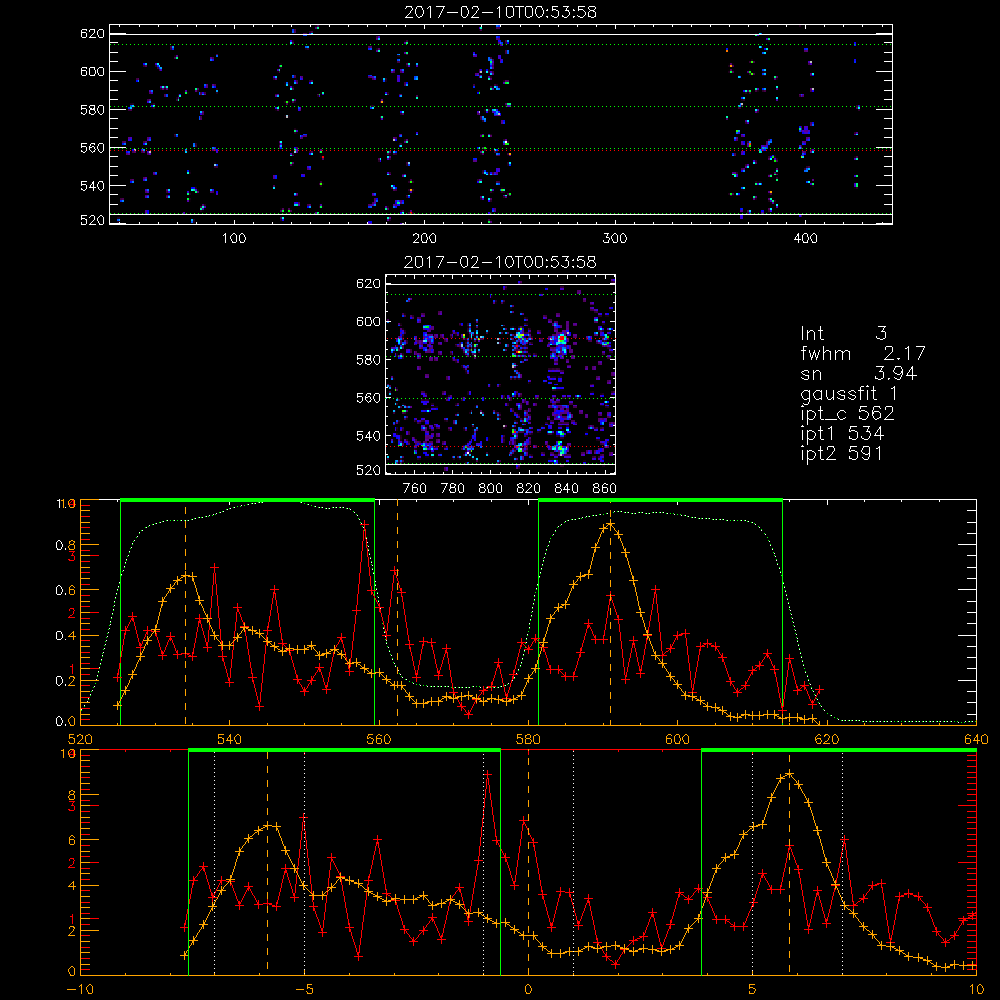Viewport: 1000px width, 1000px height.
Task: Click the x-axis label 860 of the middle image
Action: [x=605, y=489]
